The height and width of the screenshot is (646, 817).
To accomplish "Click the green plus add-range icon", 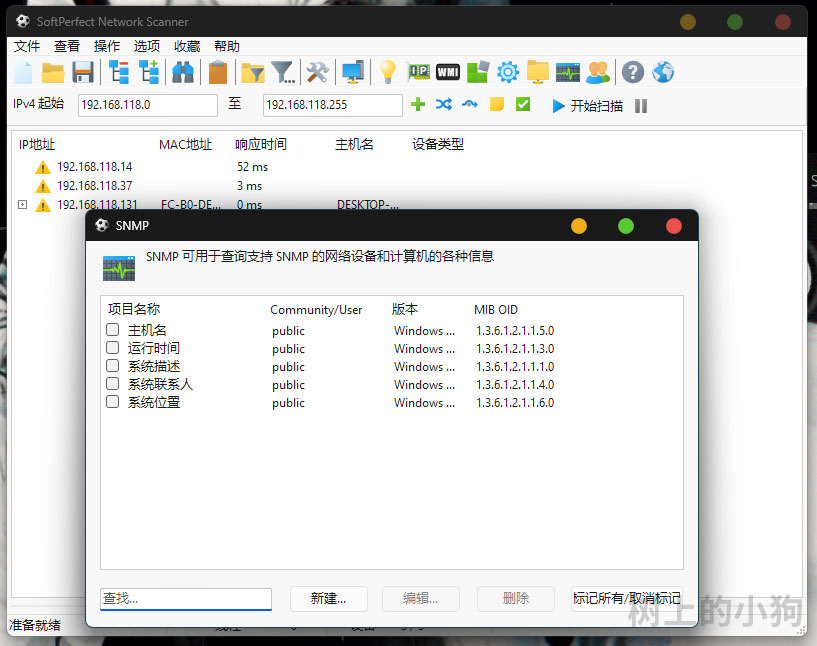I will pyautogui.click(x=418, y=105).
